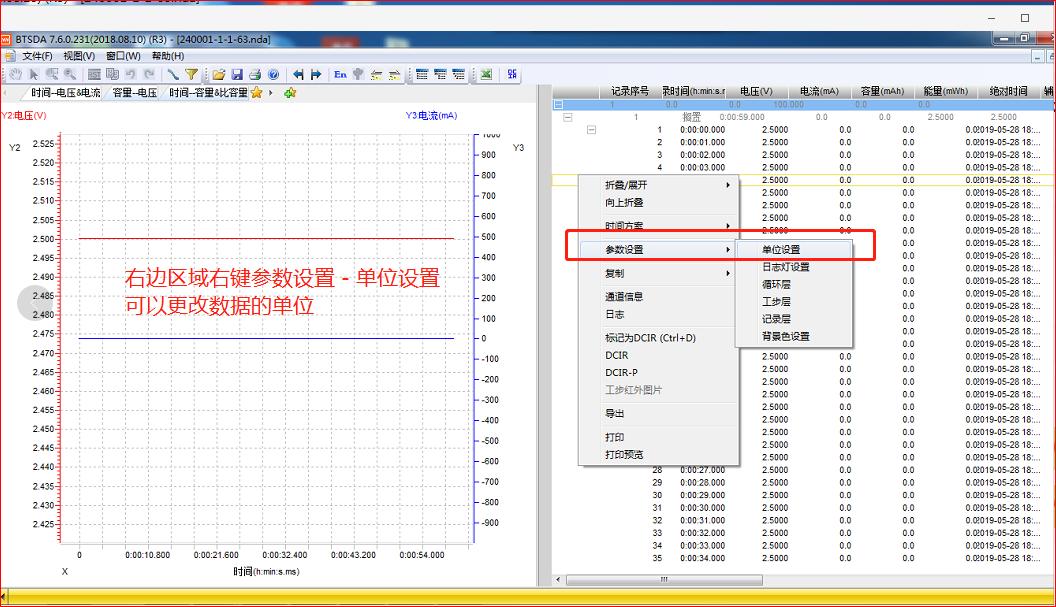Select 循环层 in submenu
The height and width of the screenshot is (607, 1056).
click(x=794, y=284)
